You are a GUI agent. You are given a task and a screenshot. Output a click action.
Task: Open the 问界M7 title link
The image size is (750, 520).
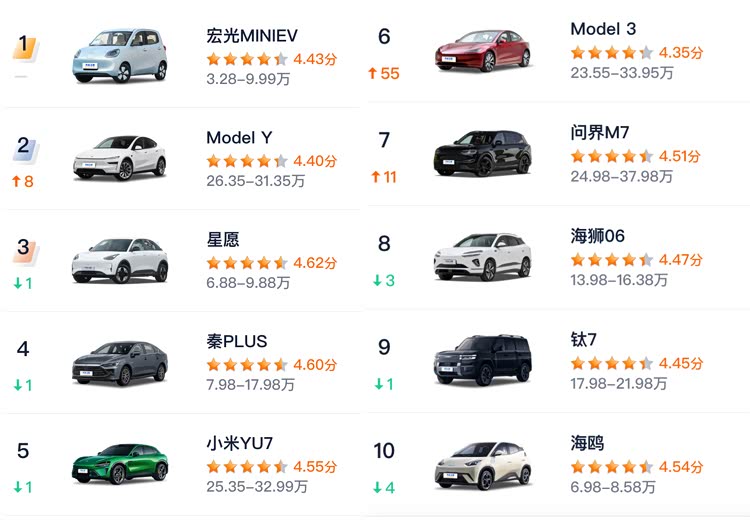tap(600, 133)
